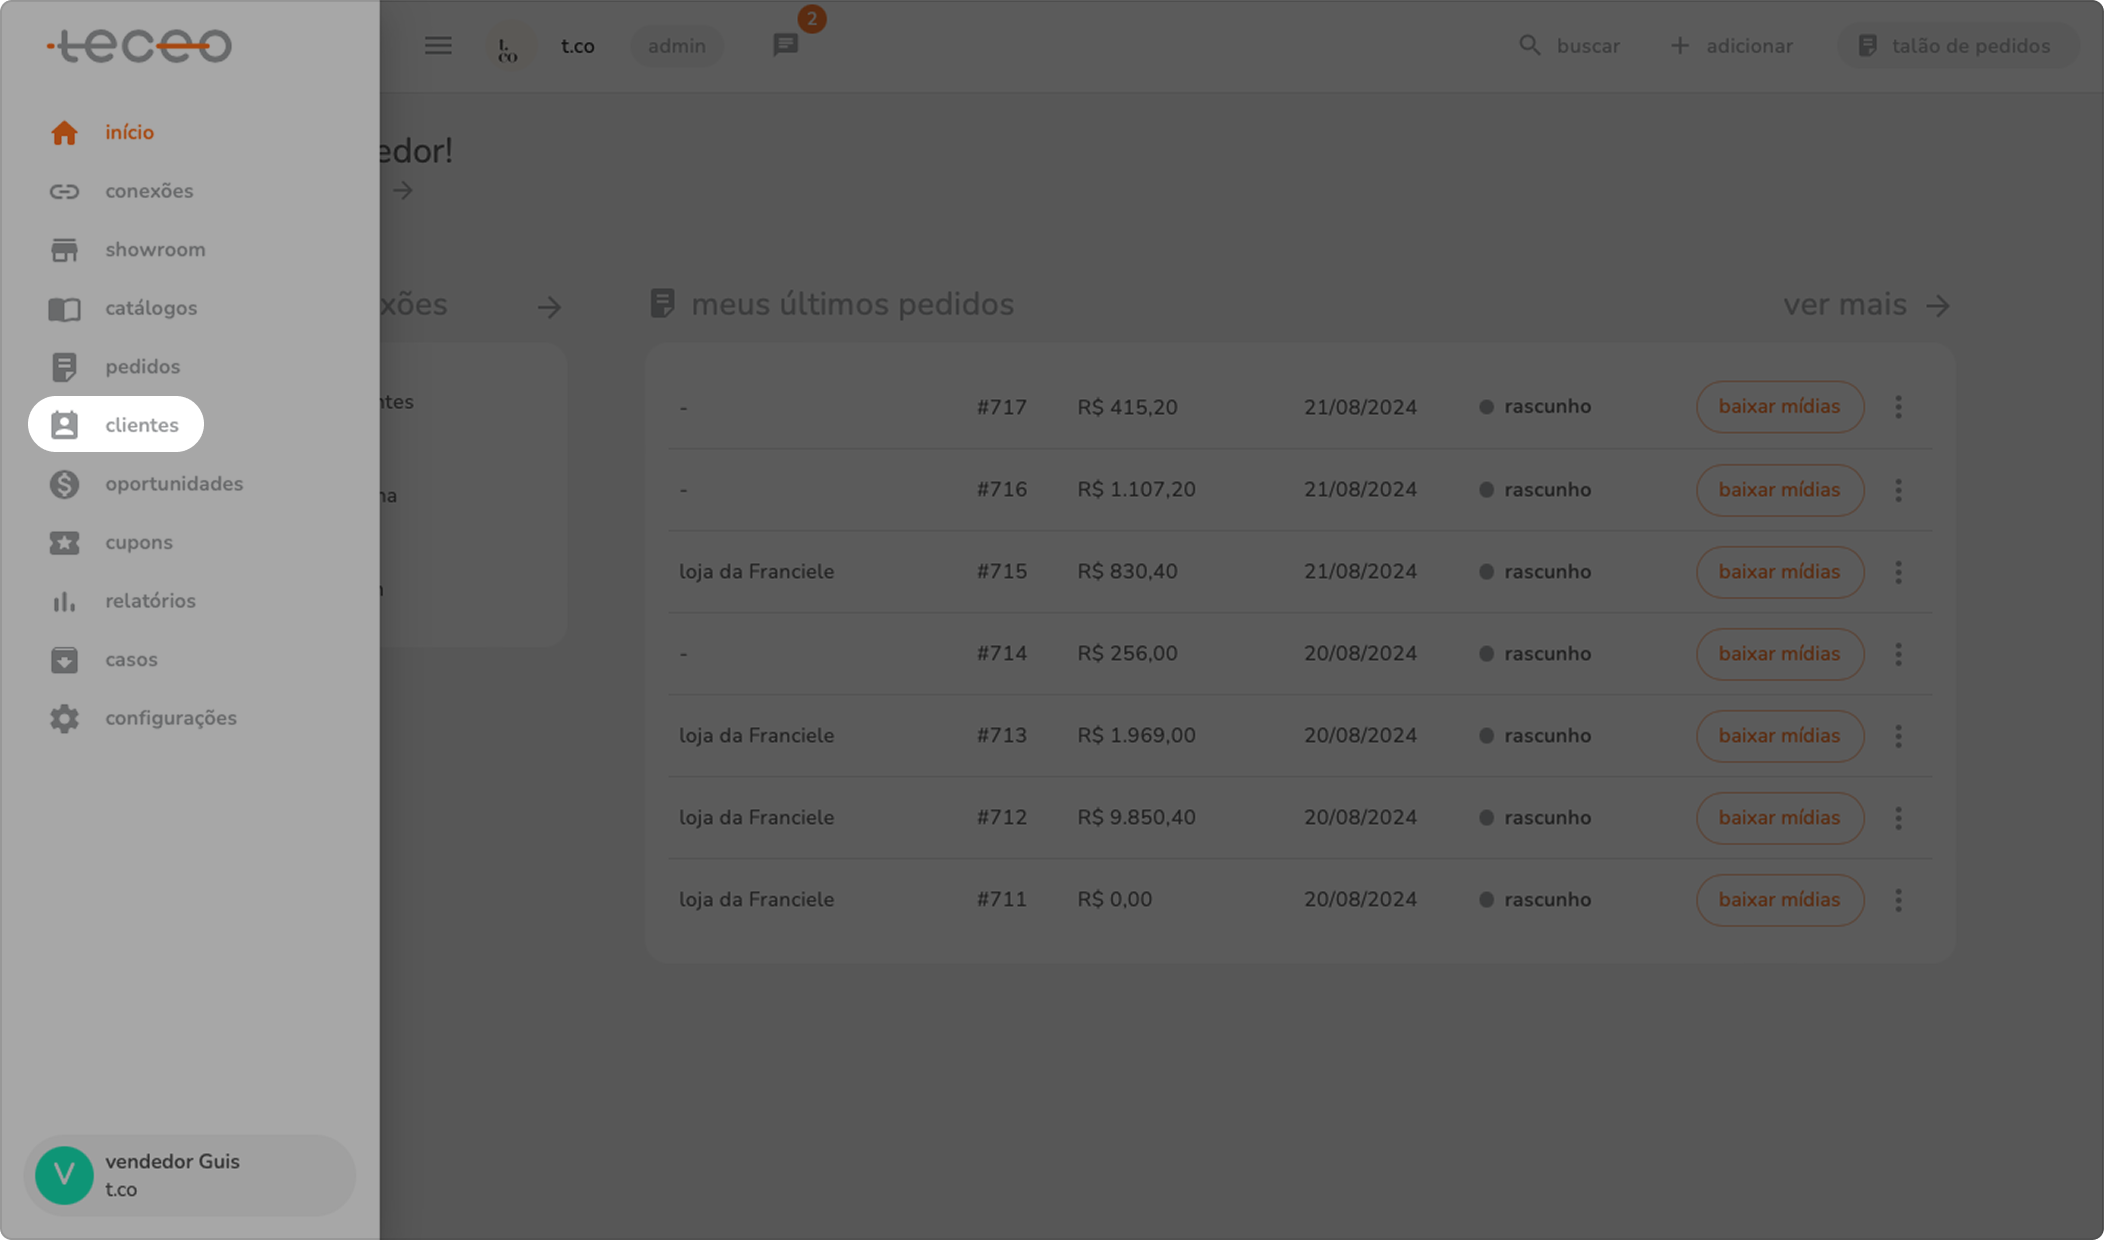
Task: Click the catálogos book icon
Action: tap(64, 309)
